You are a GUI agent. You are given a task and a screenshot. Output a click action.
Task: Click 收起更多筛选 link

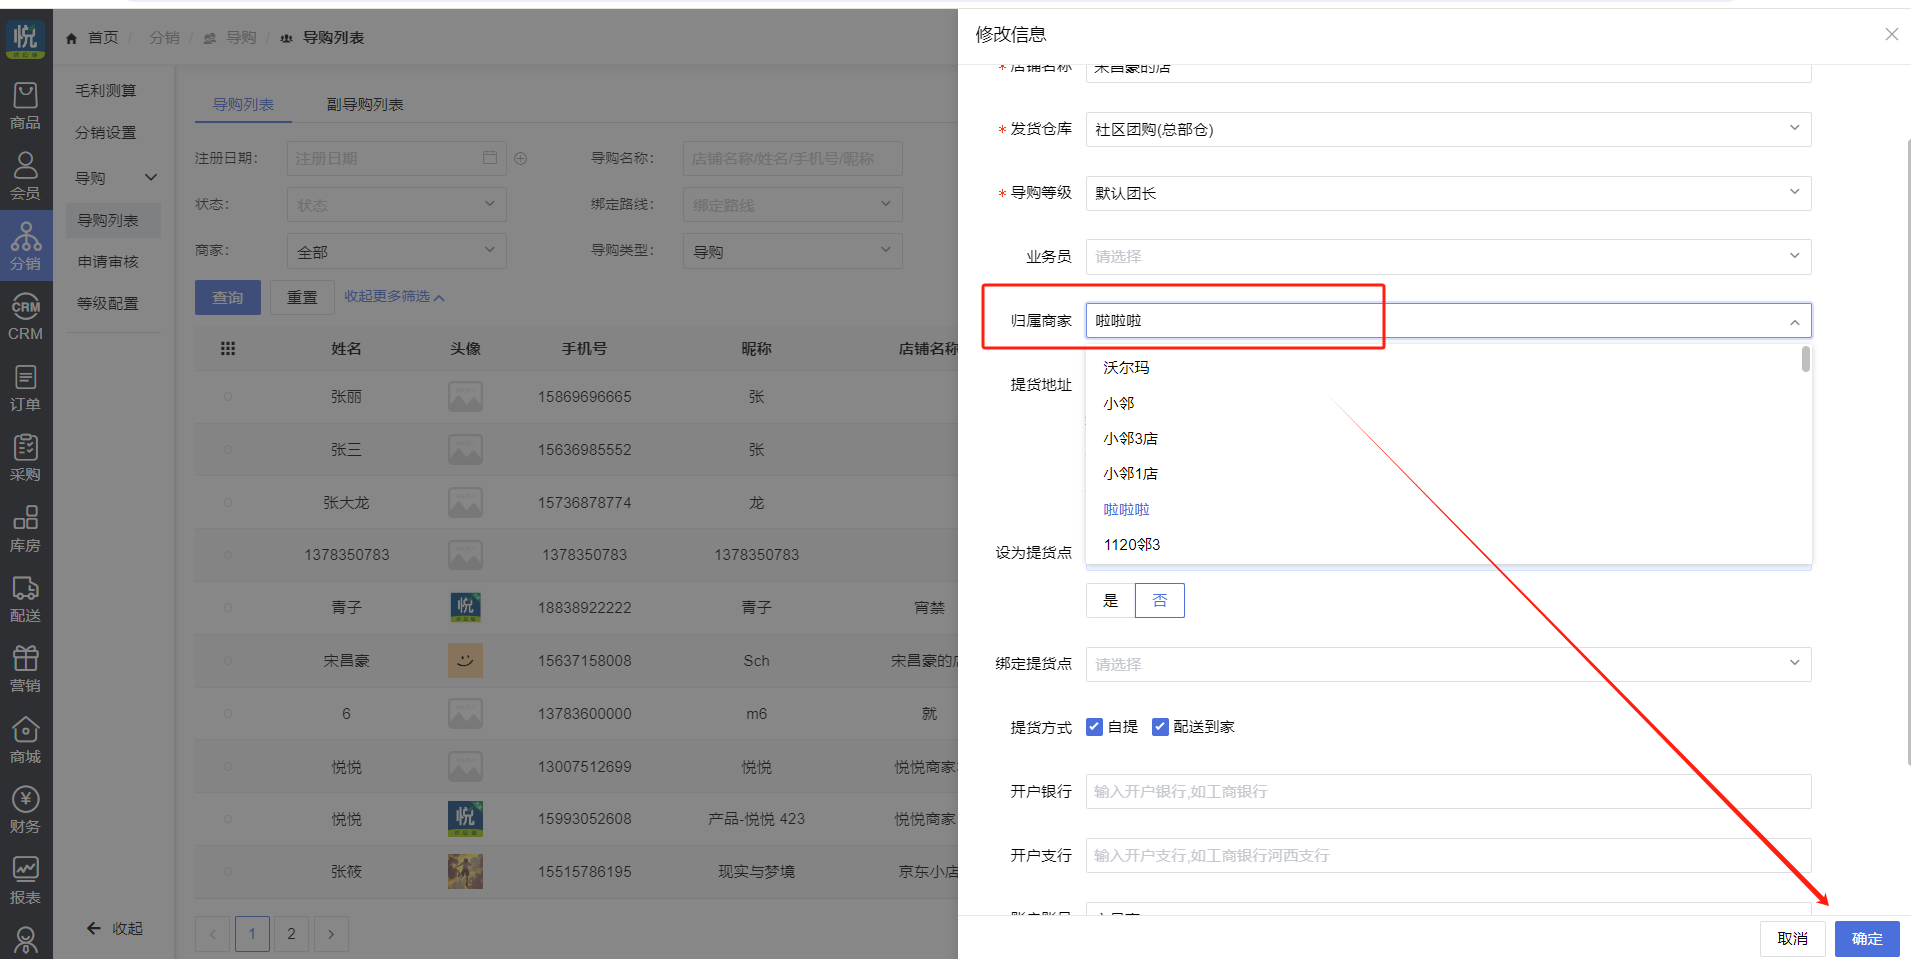[395, 297]
